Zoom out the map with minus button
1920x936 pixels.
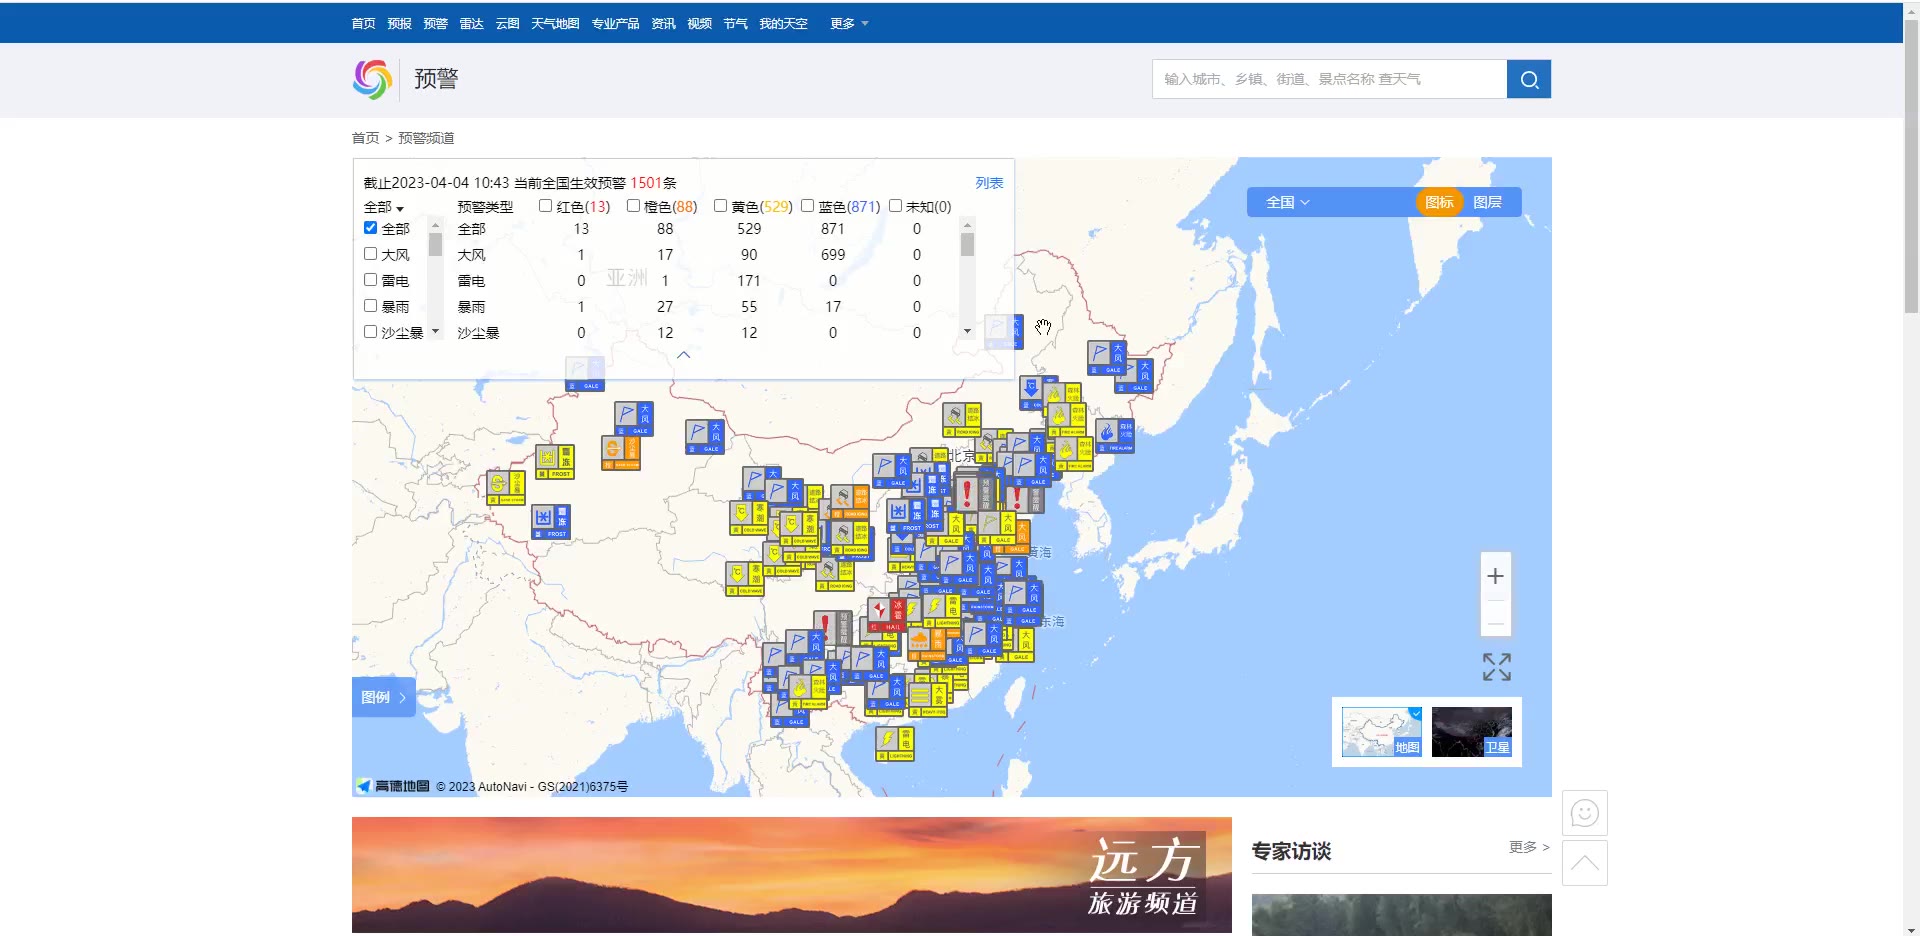click(x=1495, y=622)
